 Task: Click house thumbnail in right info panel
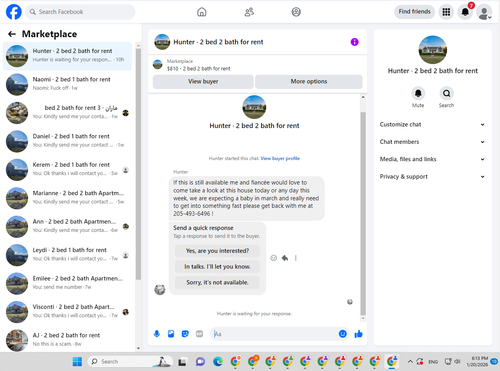[x=433, y=50]
